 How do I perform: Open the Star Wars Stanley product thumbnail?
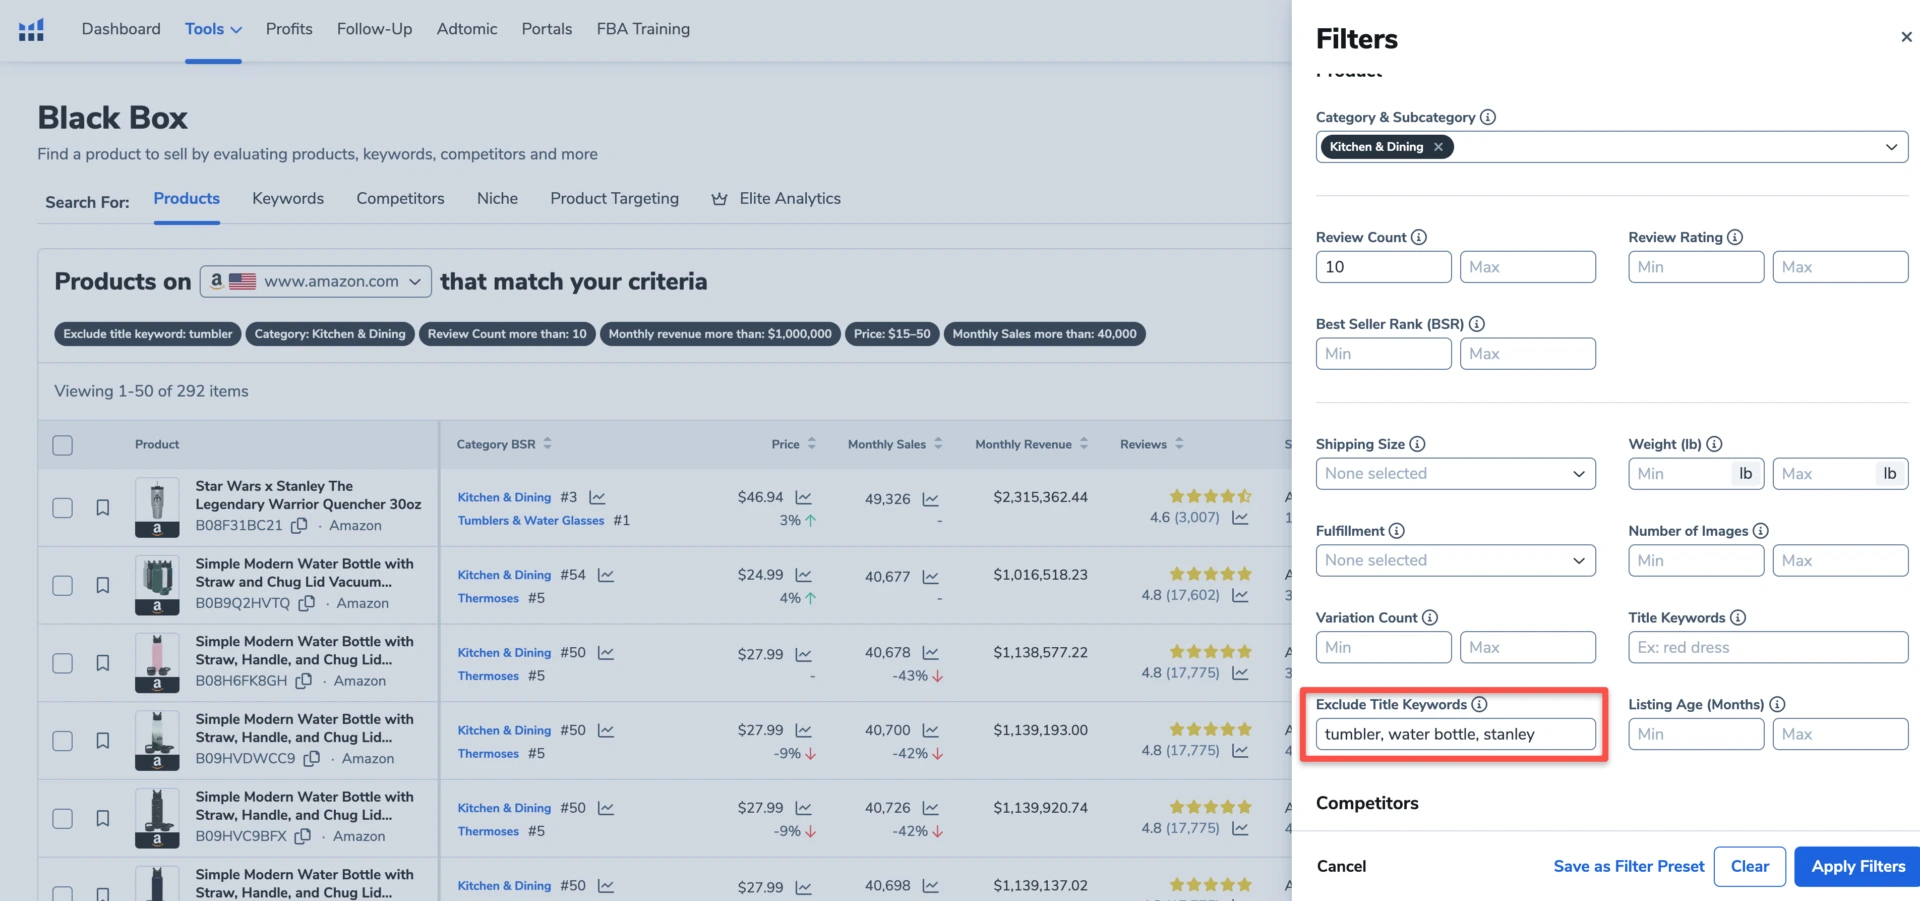[x=157, y=508]
